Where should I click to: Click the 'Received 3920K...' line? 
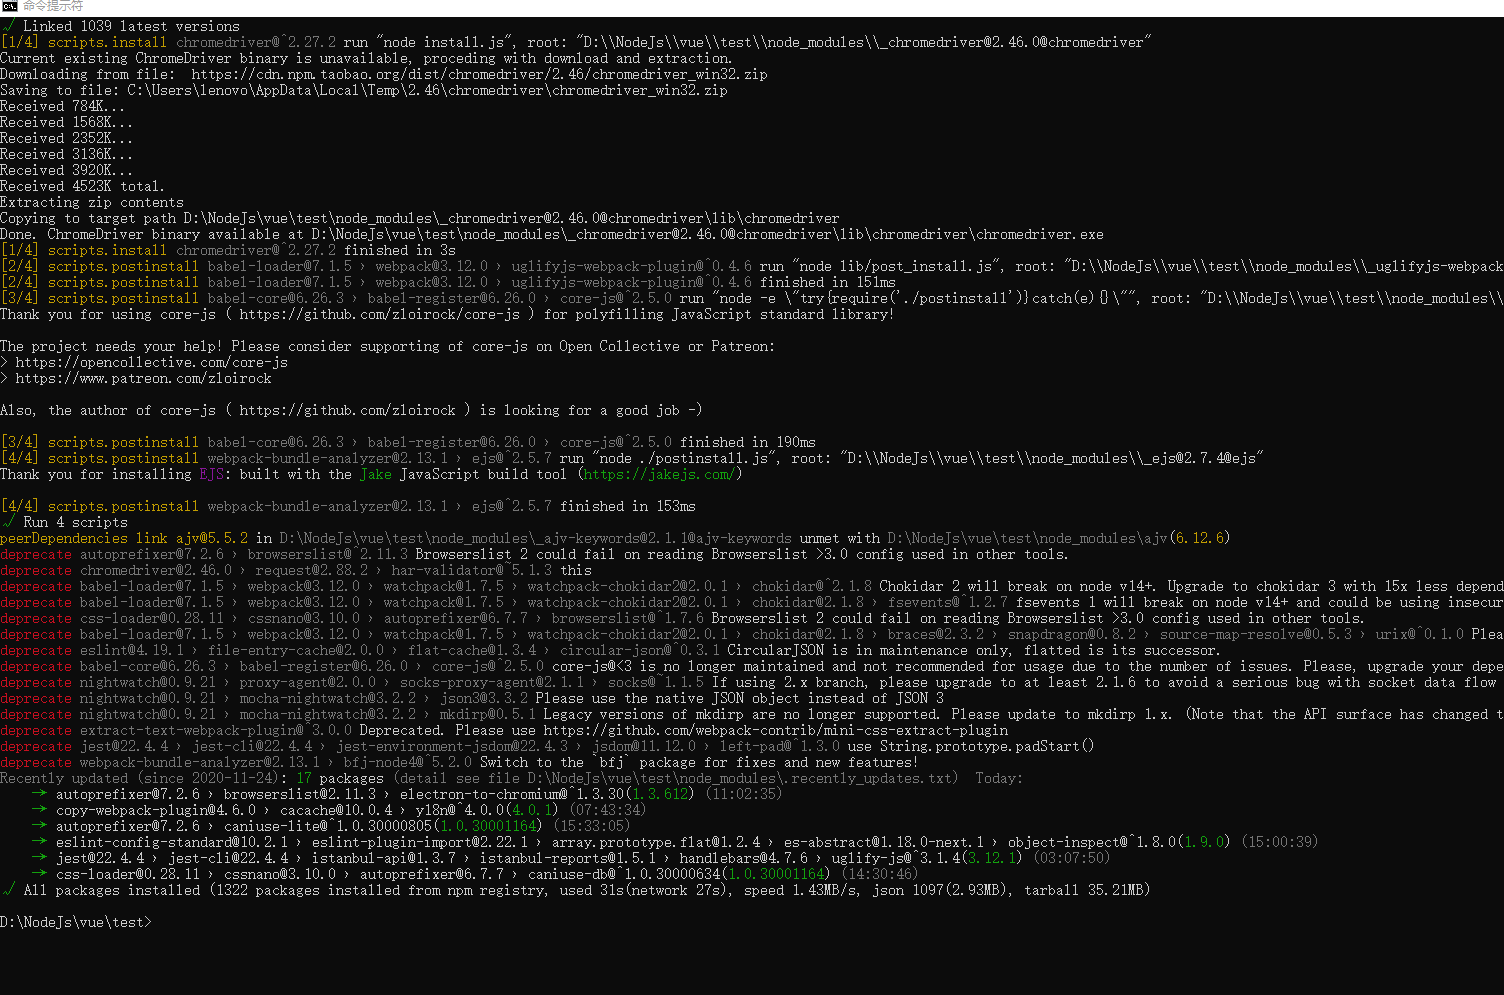[x=66, y=170]
